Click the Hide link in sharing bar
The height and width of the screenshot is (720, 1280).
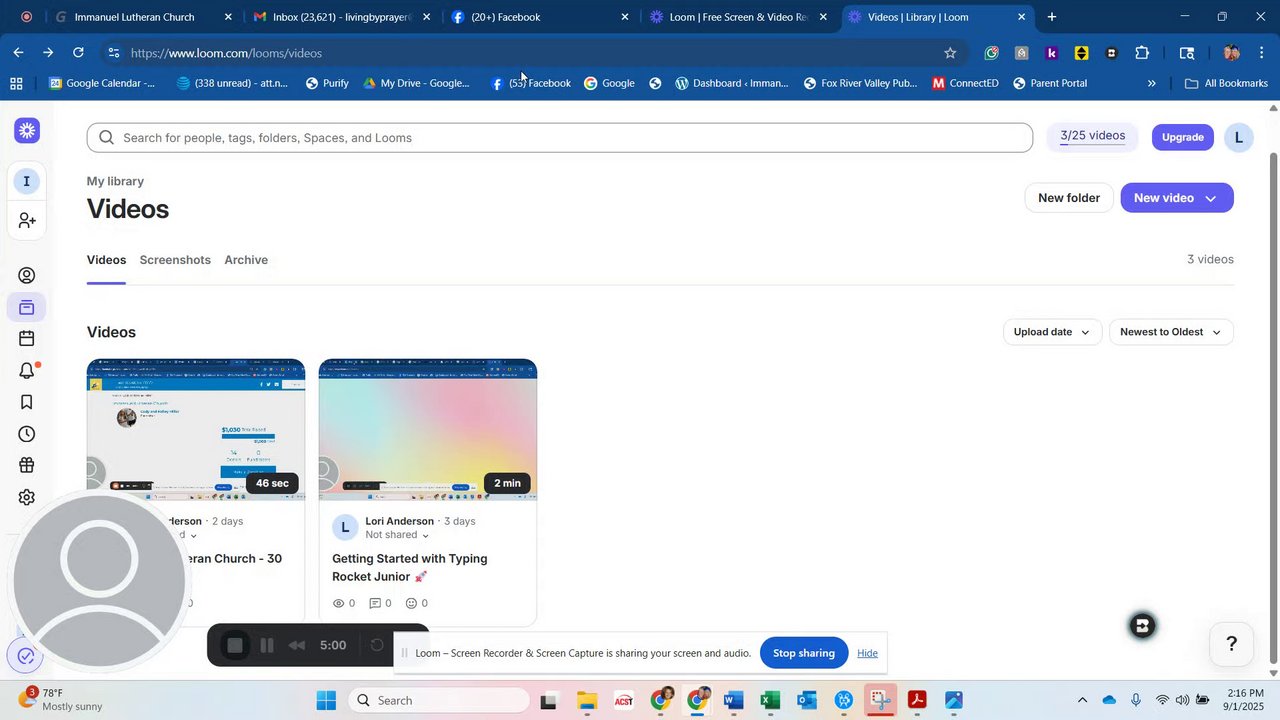coord(867,653)
